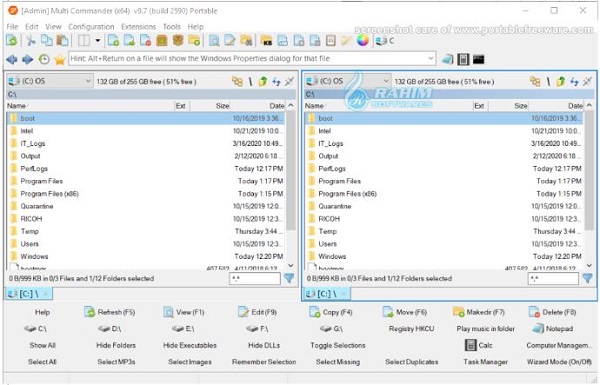
Task: Select the IT_Logs folder in left panel
Action: click(x=145, y=144)
